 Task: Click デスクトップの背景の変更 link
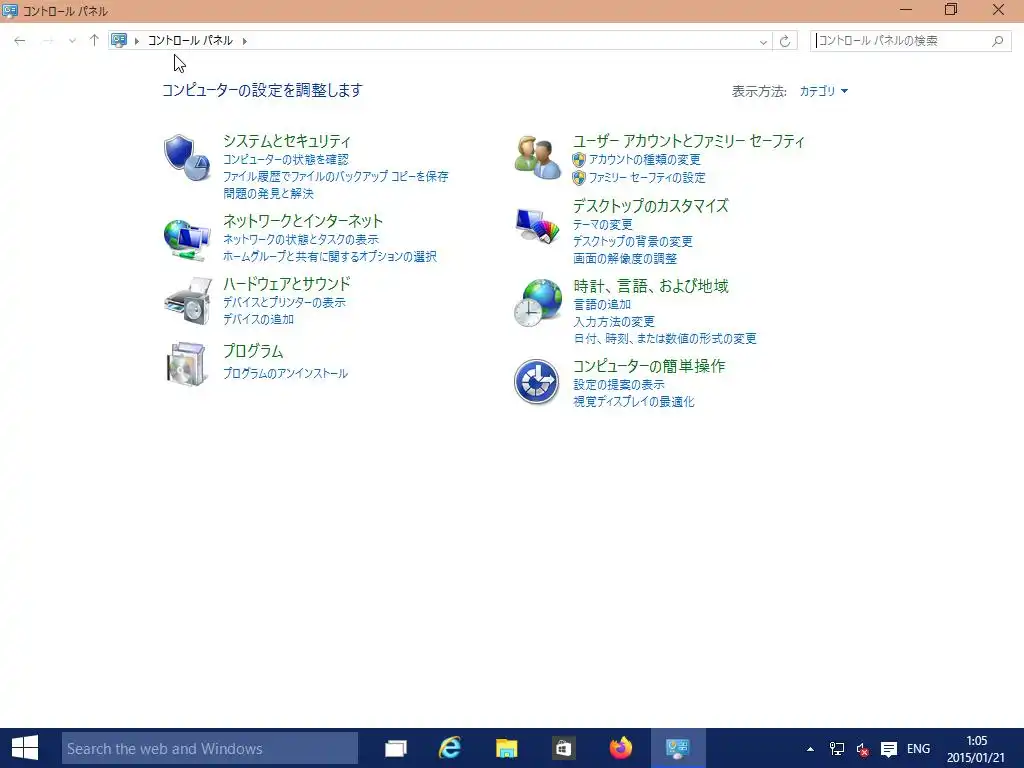coord(633,242)
